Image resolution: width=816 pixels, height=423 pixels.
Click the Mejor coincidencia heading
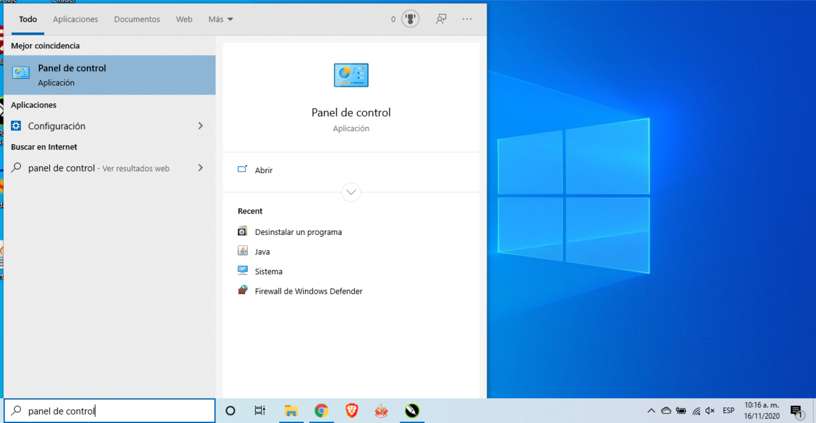(45, 46)
